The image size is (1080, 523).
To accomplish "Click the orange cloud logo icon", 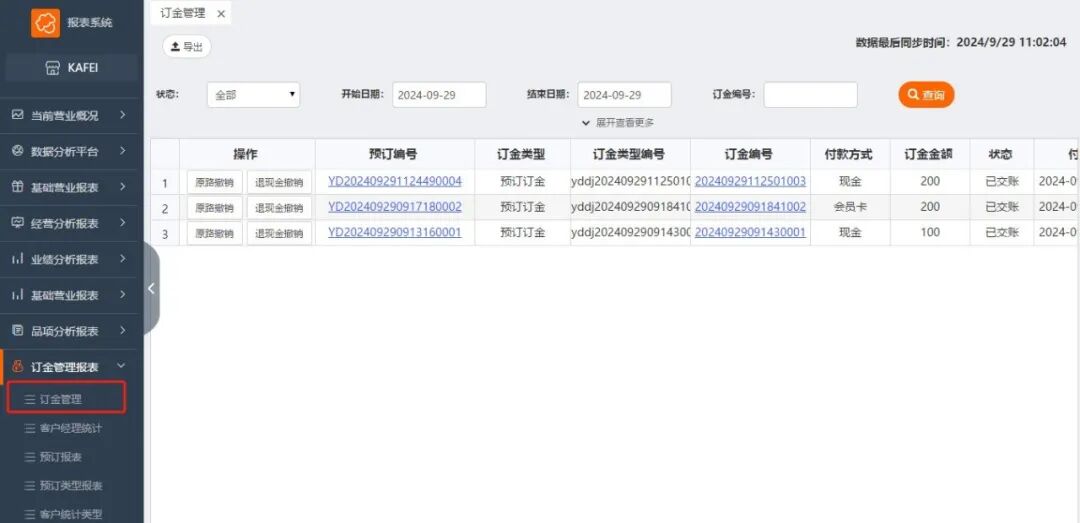I will tap(45, 23).
